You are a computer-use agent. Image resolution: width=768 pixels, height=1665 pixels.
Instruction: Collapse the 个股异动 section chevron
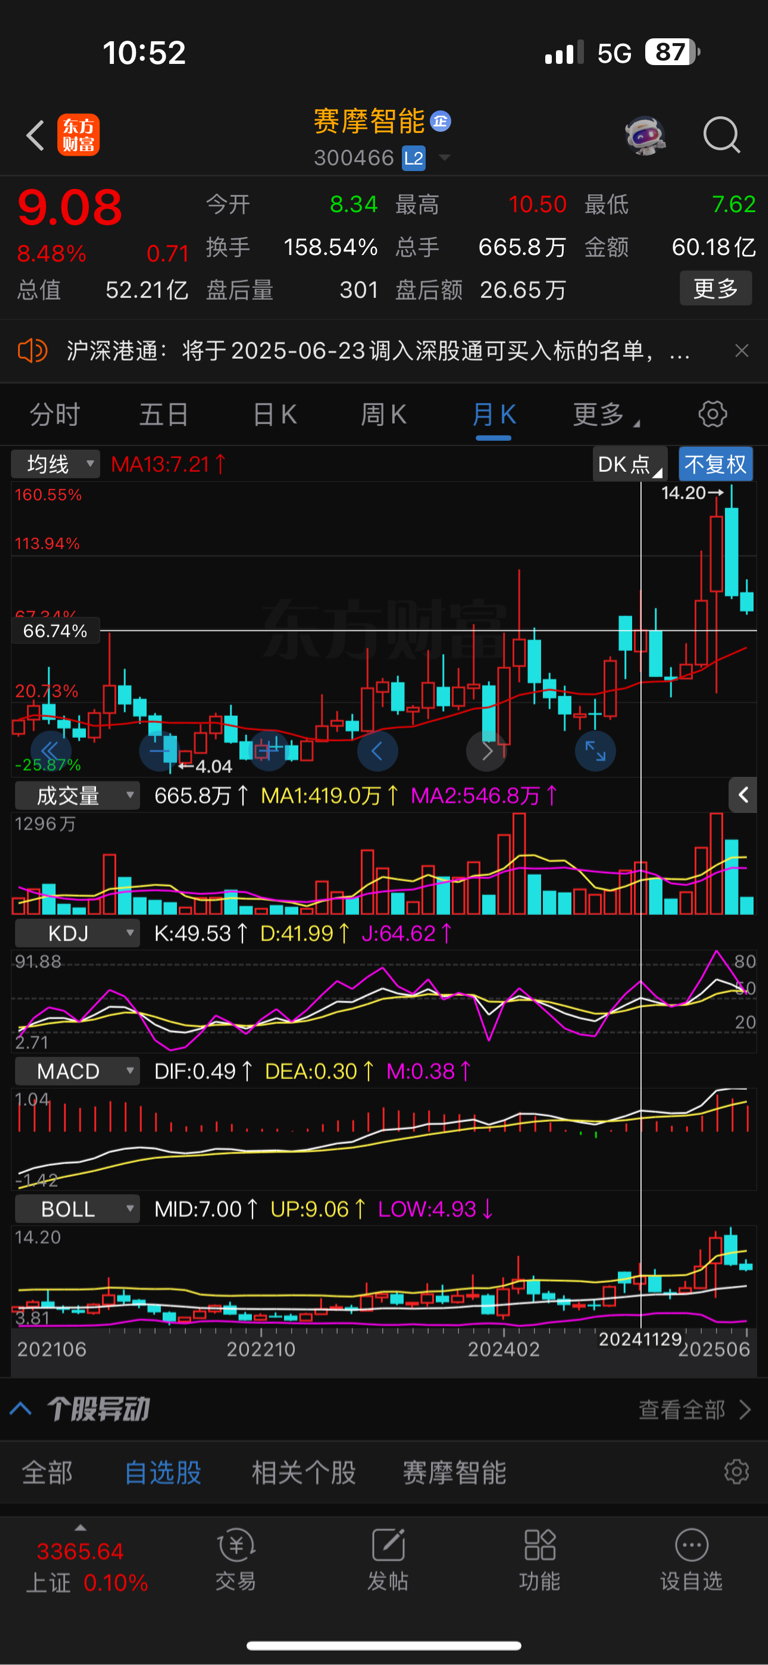click(20, 1409)
